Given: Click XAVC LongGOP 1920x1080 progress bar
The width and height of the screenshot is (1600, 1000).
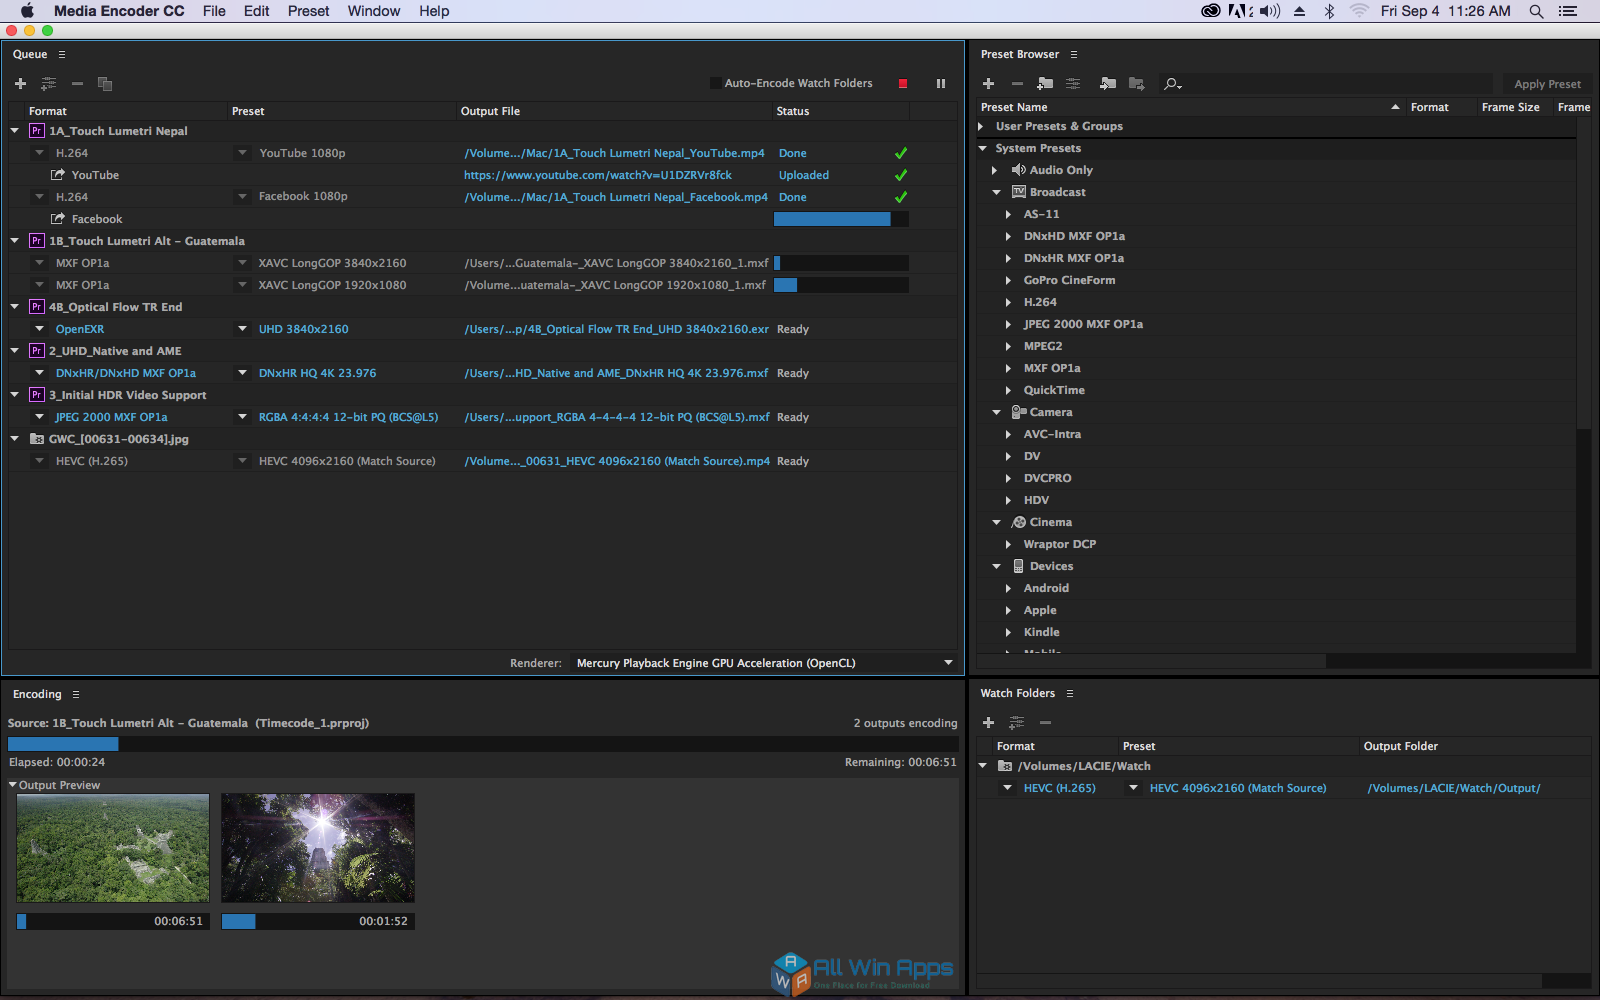Looking at the screenshot, I should (841, 285).
